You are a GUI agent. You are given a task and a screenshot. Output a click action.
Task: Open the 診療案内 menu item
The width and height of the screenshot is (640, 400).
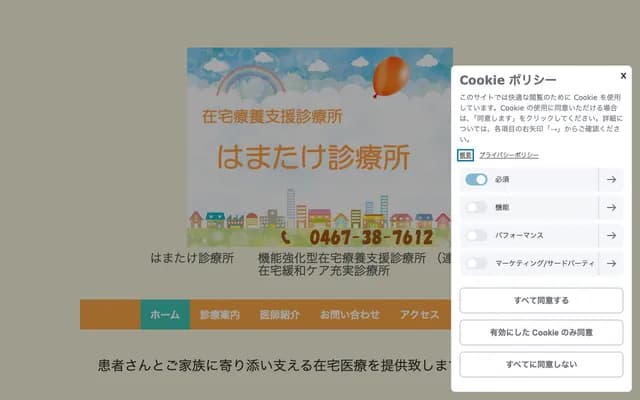point(219,314)
